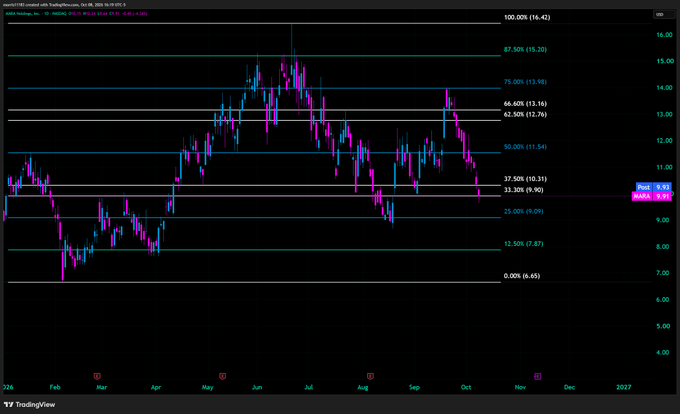Open the USD currency selector
Screen dimensions: 680x414
click(664, 14)
